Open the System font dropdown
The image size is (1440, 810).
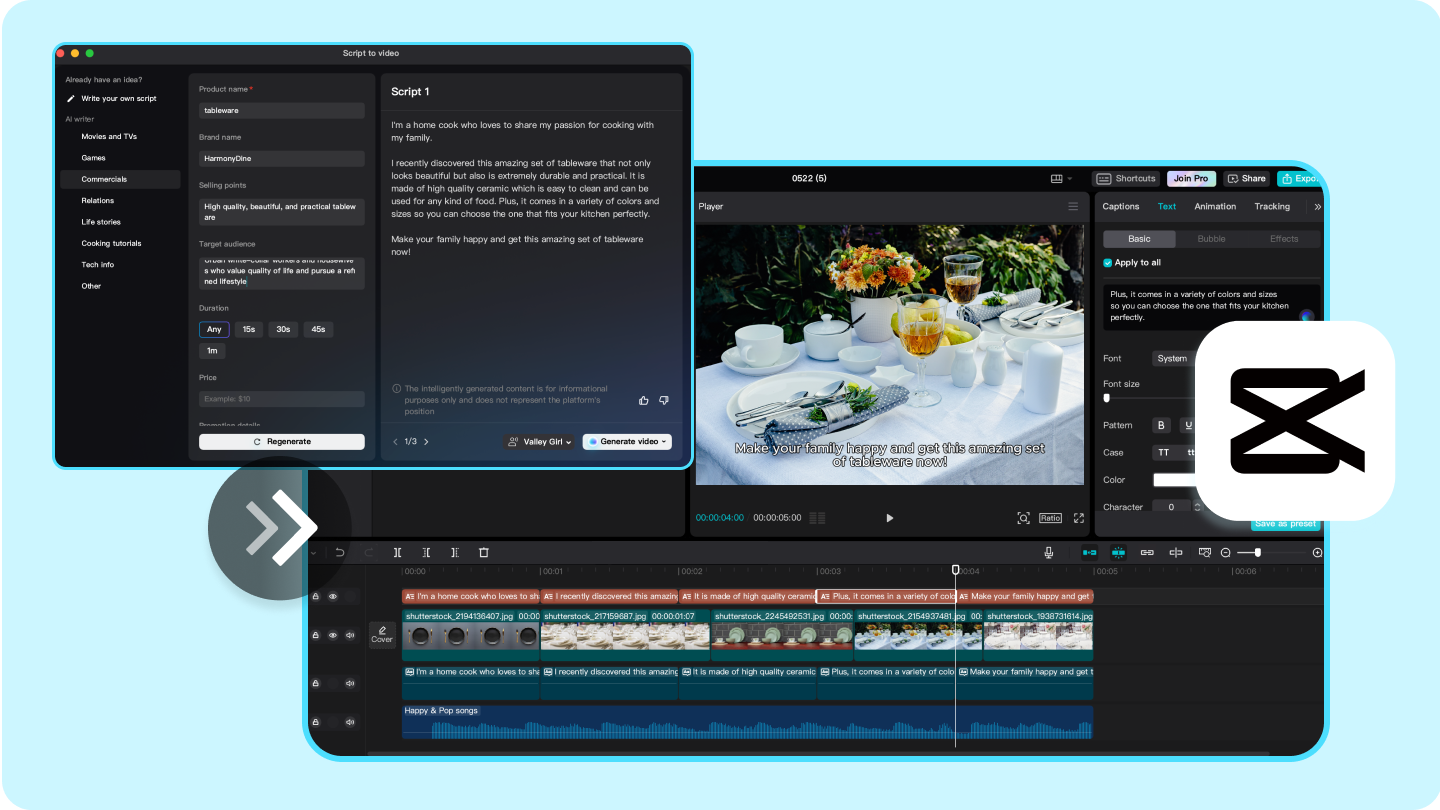coord(1175,358)
